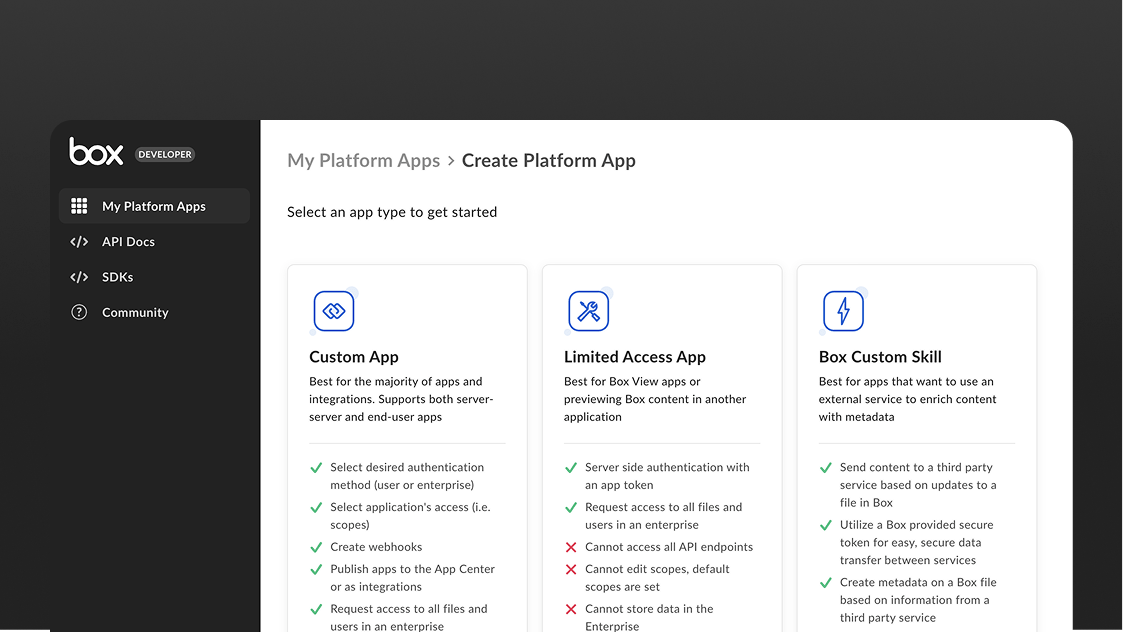This screenshot has height=633, width=1127.
Task: Click red X beside 'Cannot edit scopes'
Action: coord(571,570)
